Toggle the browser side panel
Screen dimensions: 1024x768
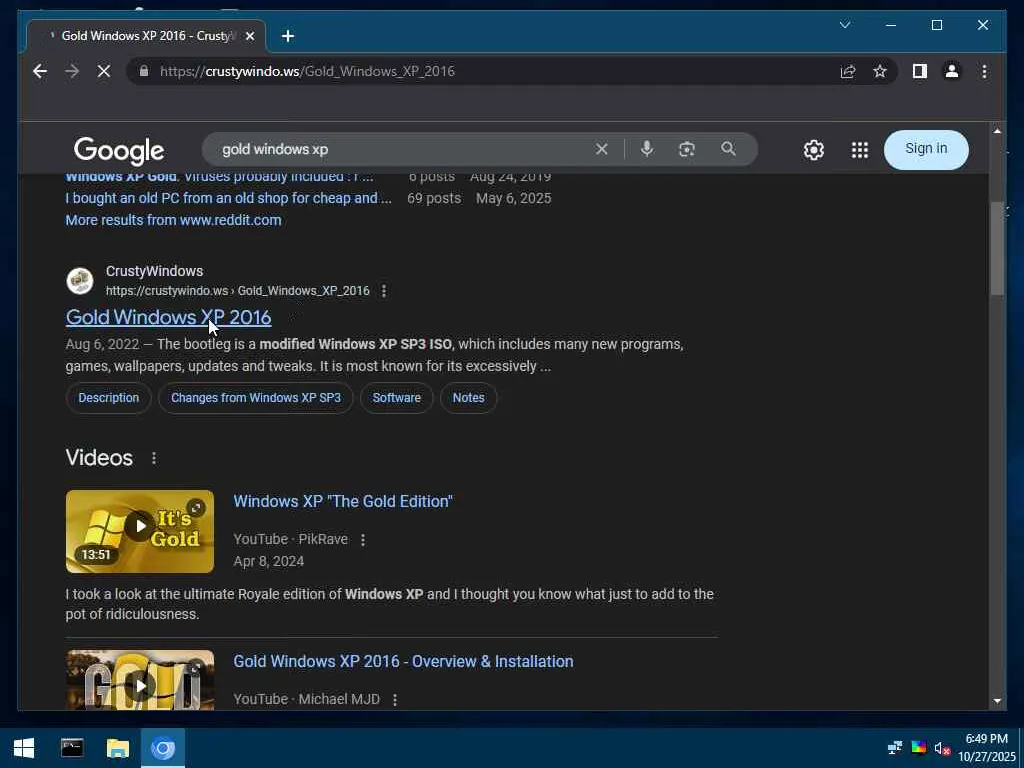click(x=920, y=71)
